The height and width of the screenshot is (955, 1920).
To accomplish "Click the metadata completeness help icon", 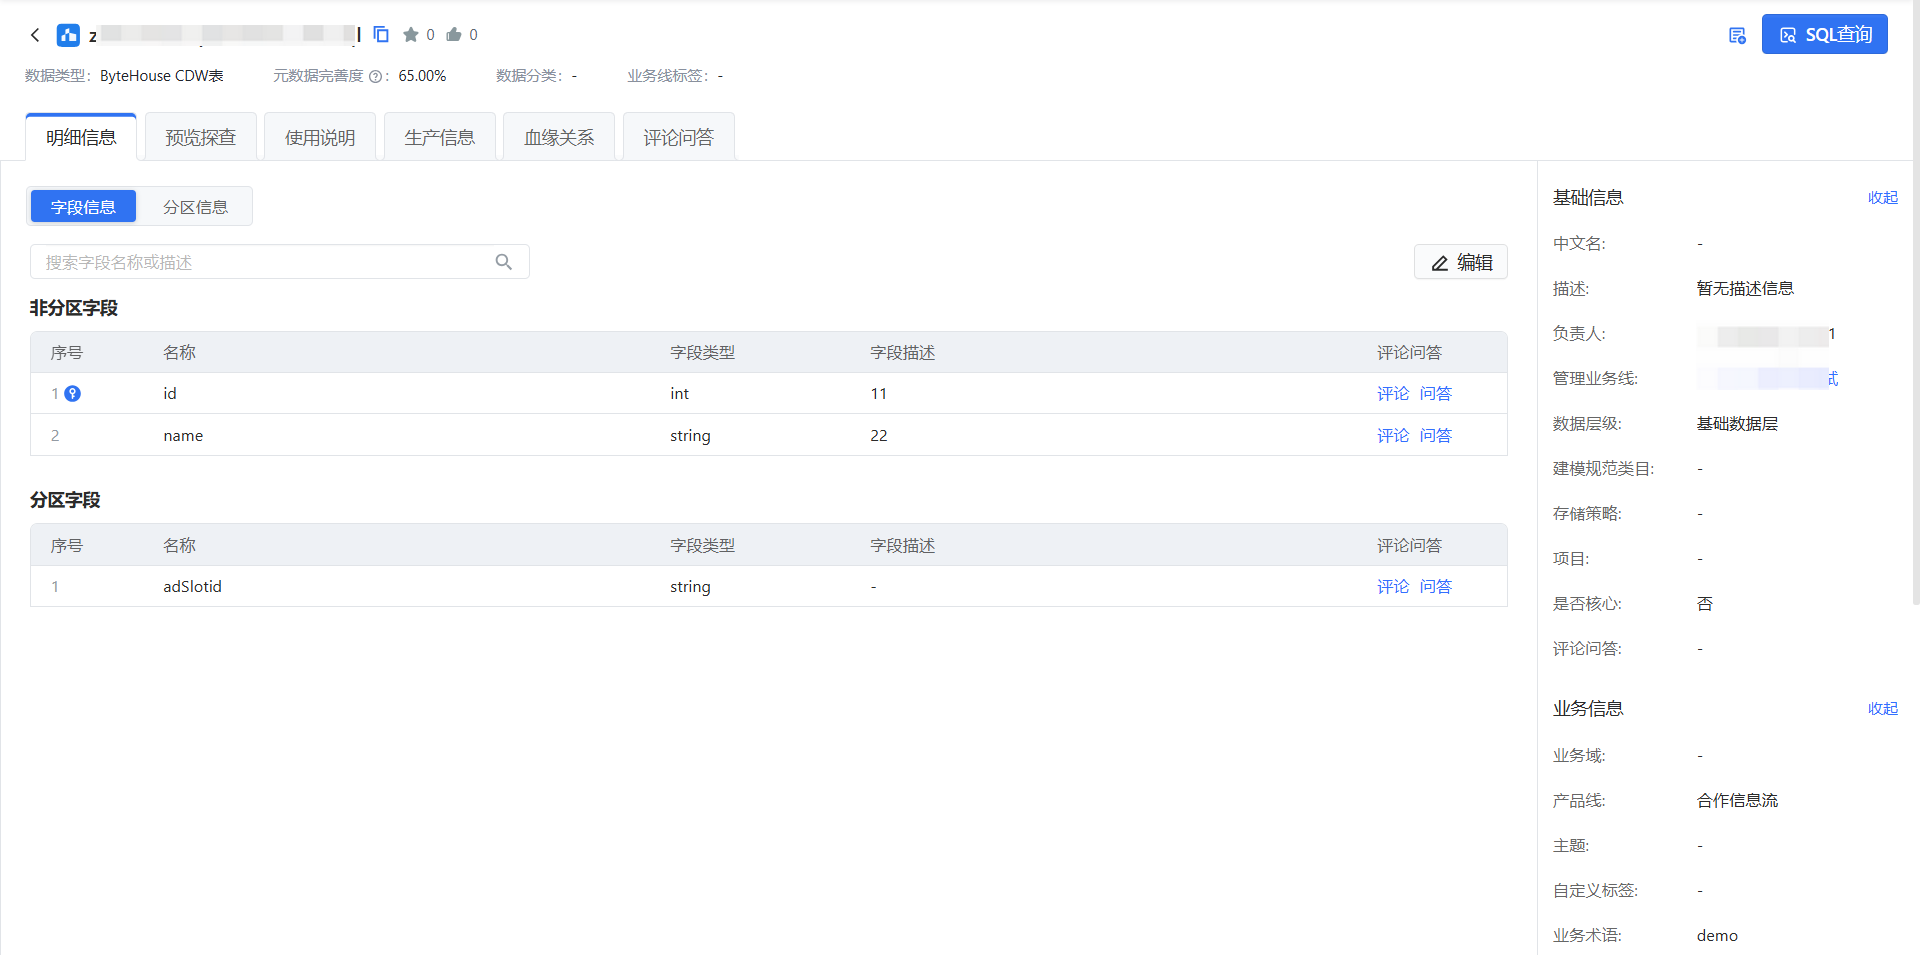I will (x=375, y=76).
